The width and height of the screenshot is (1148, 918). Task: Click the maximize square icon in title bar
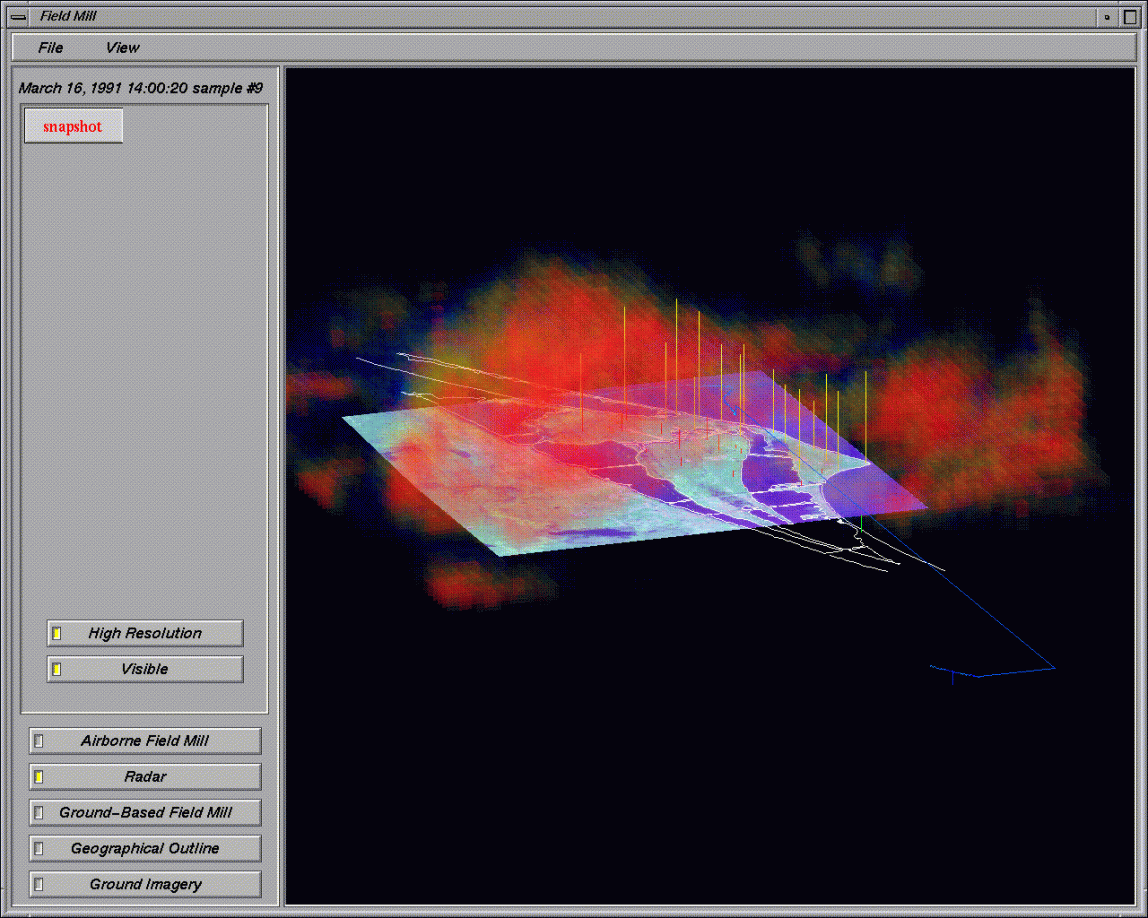(1130, 16)
